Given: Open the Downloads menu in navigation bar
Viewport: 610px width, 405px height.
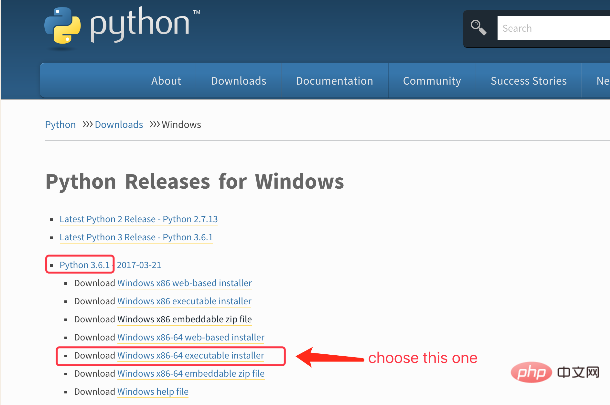Looking at the screenshot, I should pos(238,81).
